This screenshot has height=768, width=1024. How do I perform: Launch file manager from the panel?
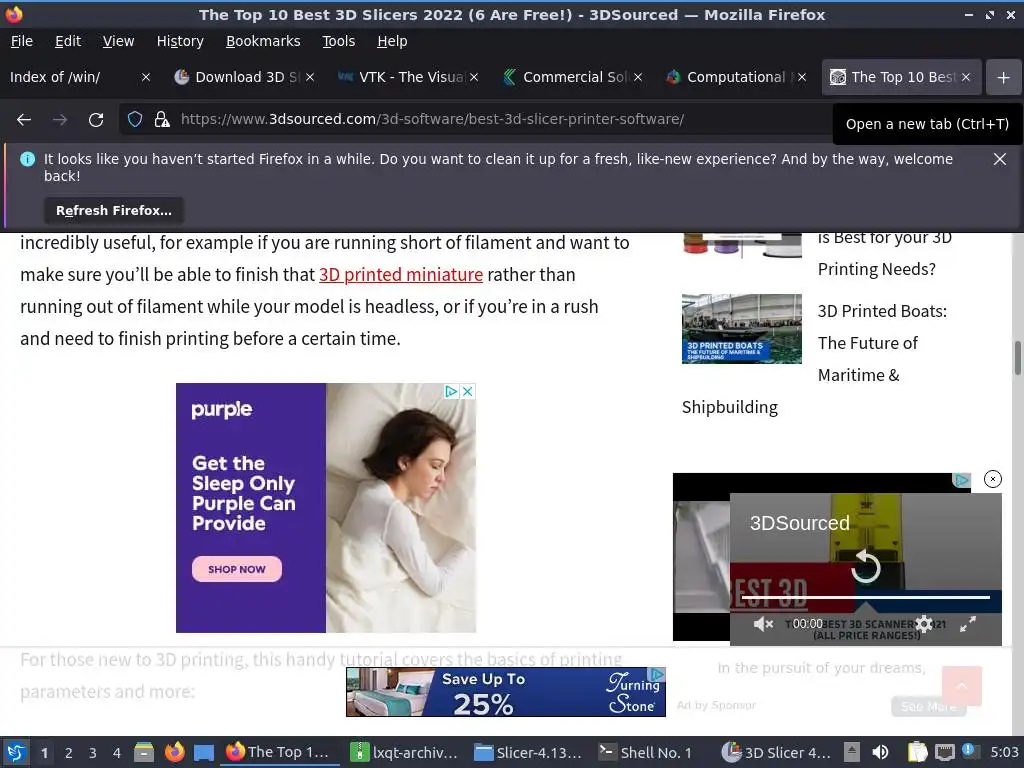tap(144, 752)
